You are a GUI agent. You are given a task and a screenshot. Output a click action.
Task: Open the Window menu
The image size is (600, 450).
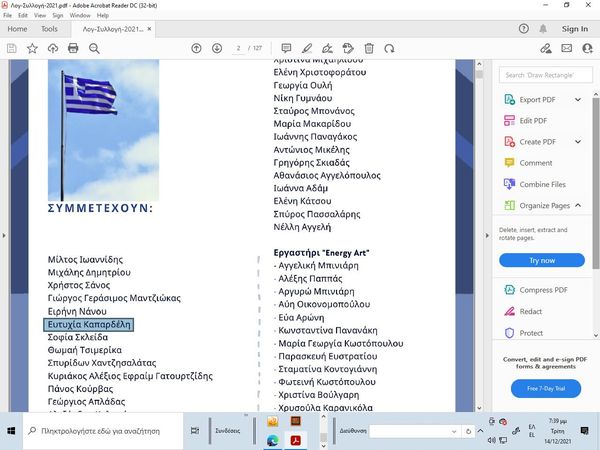click(80, 15)
